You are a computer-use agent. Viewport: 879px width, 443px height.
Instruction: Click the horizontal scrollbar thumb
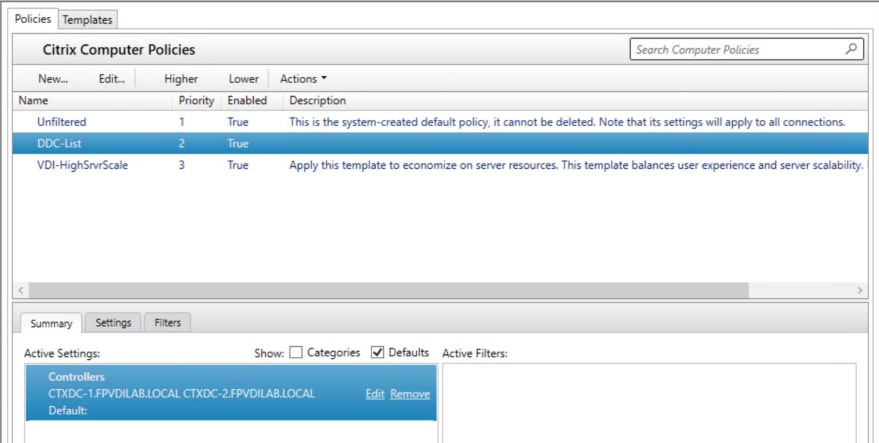(x=388, y=290)
